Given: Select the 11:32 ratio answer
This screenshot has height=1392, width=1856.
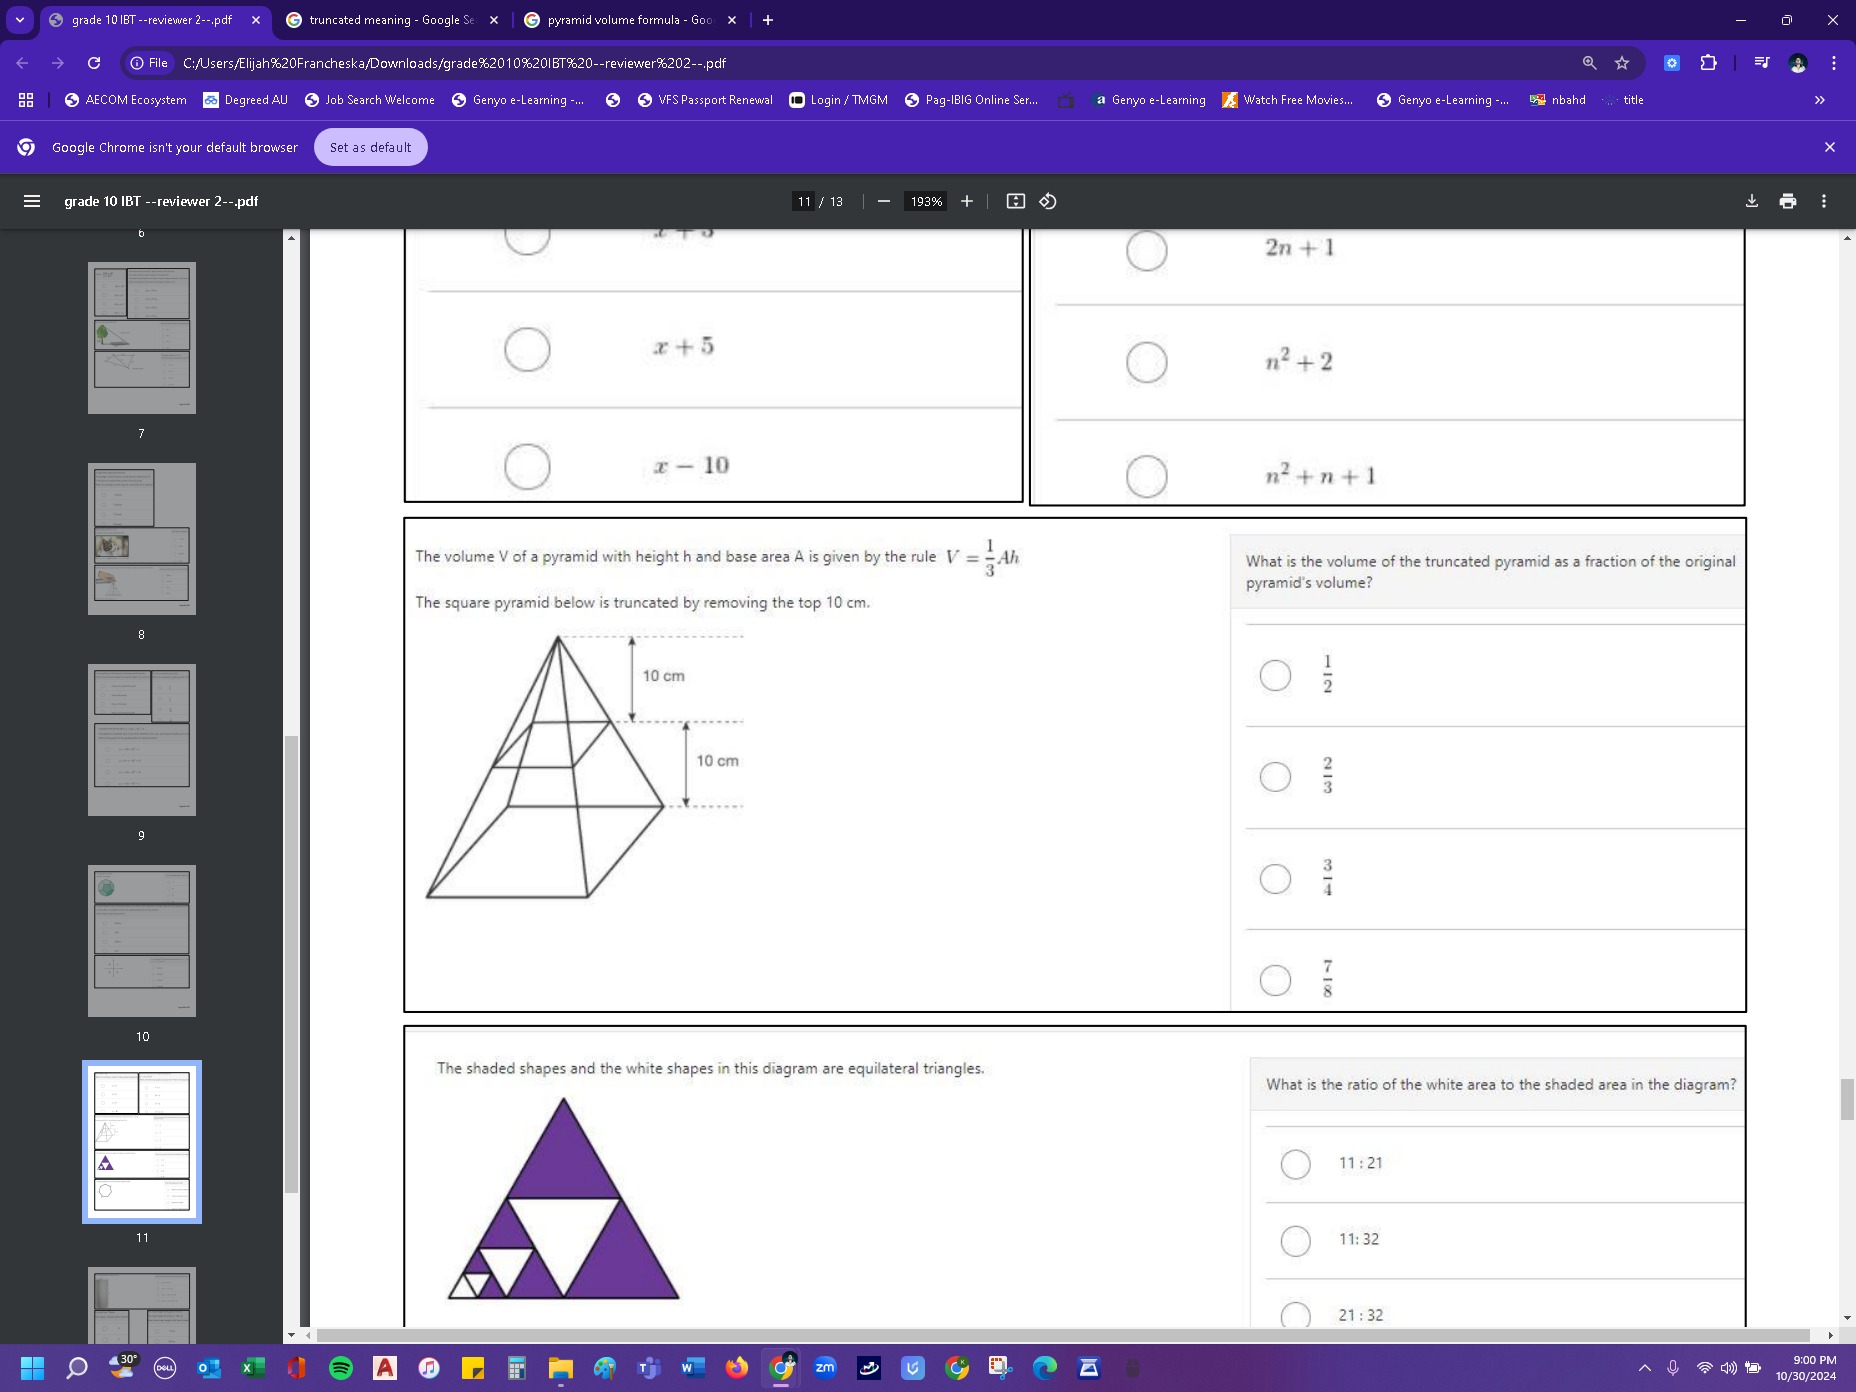Looking at the screenshot, I should [x=1295, y=1240].
